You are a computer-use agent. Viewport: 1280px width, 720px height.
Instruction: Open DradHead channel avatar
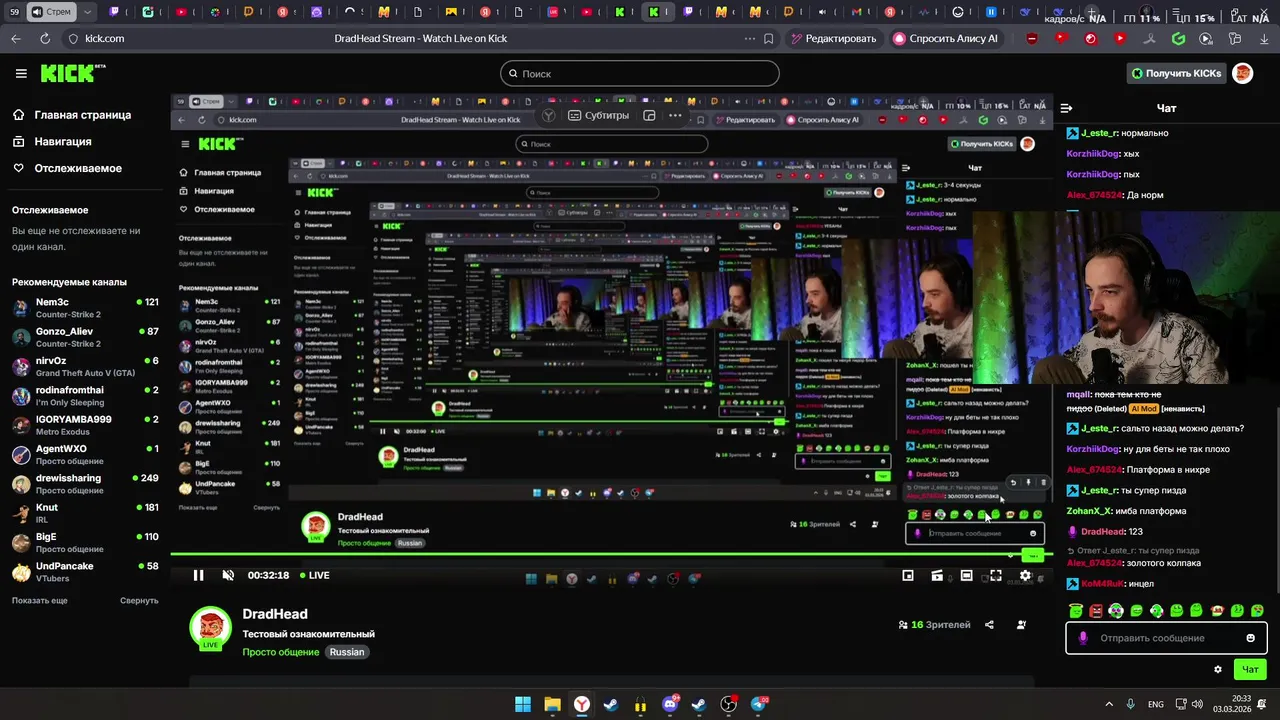[x=210, y=629]
